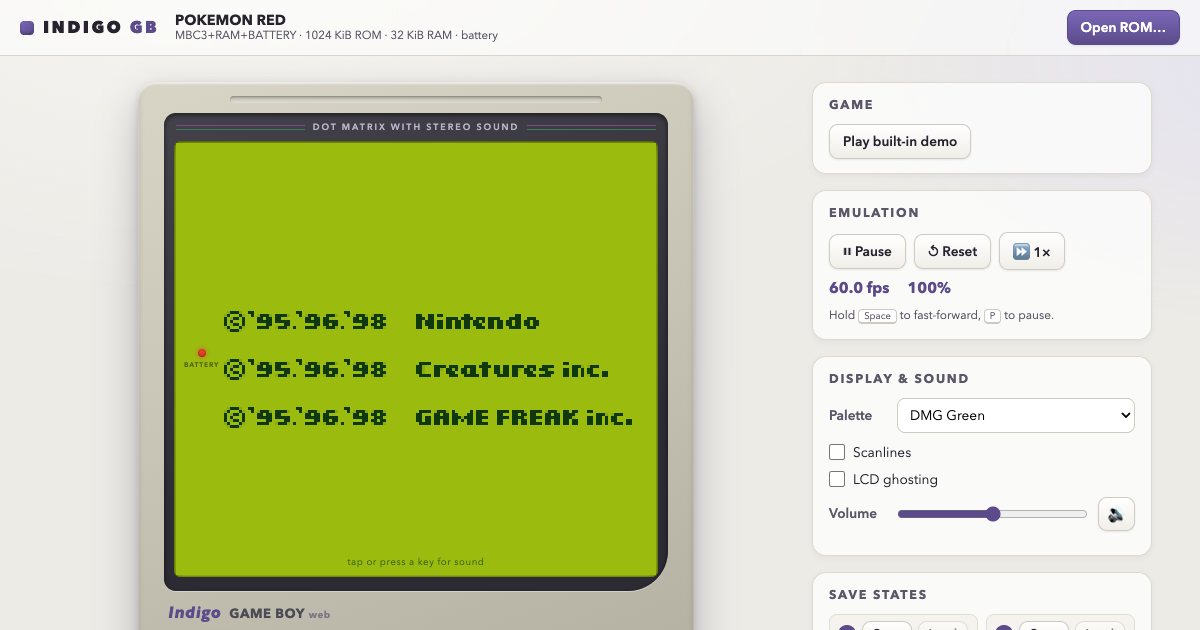Enable the LCD ghosting checkbox

click(837, 479)
